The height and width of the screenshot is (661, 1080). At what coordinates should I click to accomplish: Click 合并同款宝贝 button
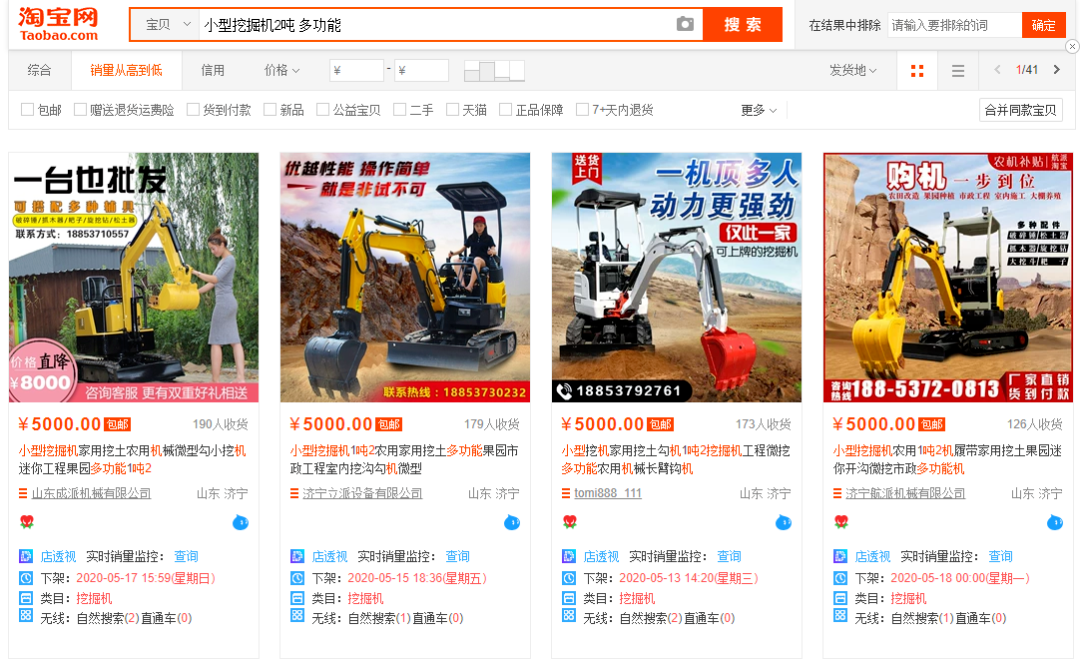tap(1020, 110)
